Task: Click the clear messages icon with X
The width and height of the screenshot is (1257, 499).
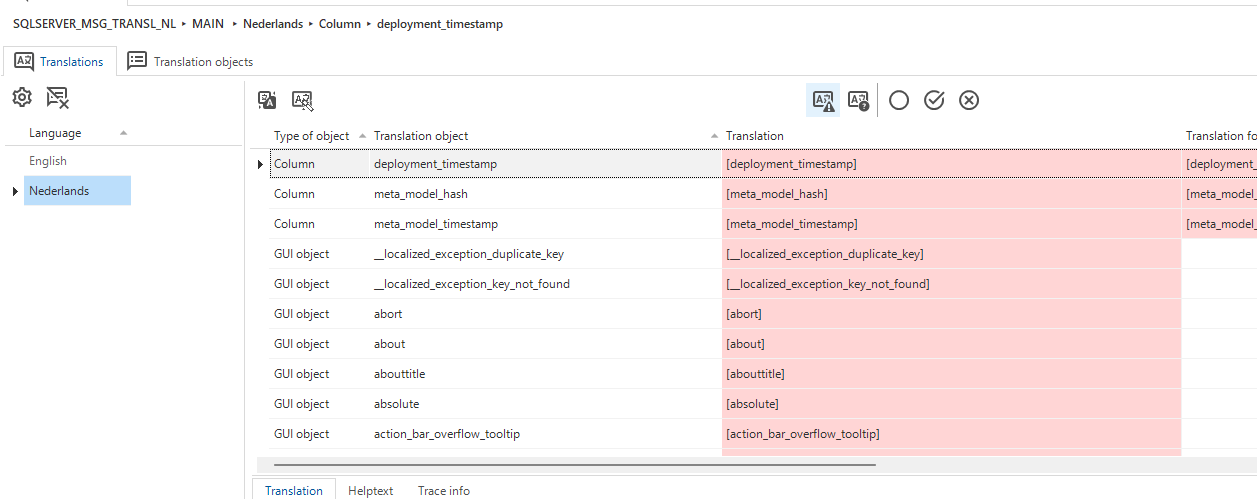Action: (x=57, y=97)
